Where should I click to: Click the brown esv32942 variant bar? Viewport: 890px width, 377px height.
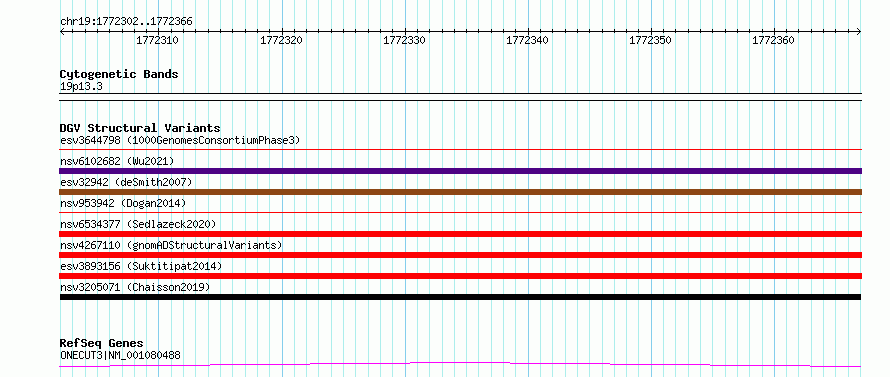tap(460, 192)
